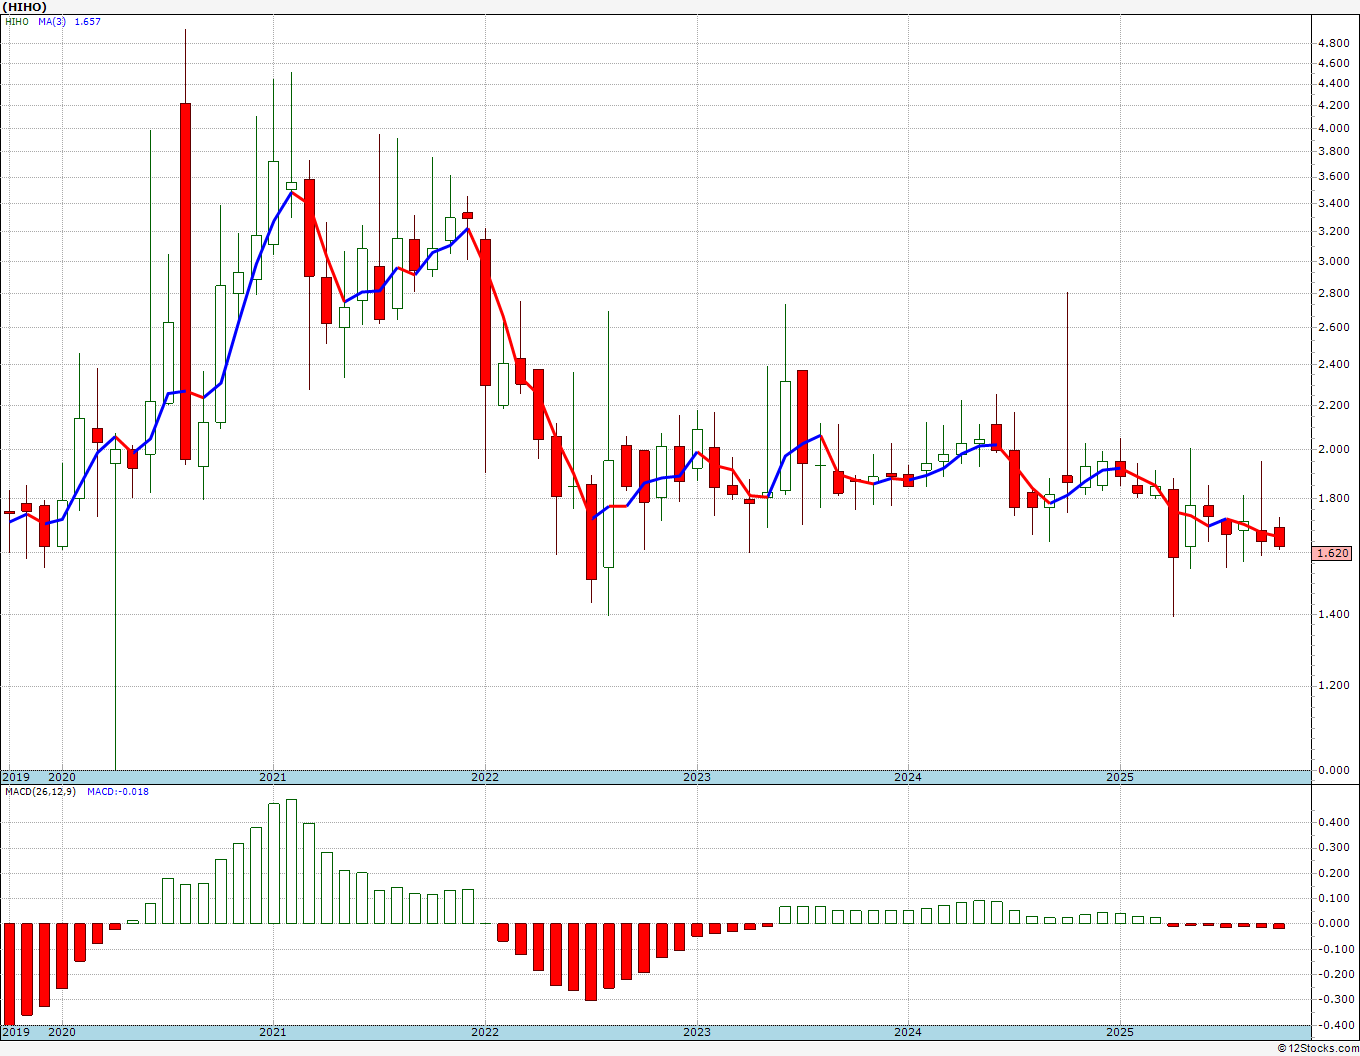Select the HIHO series legend label

click(17, 21)
